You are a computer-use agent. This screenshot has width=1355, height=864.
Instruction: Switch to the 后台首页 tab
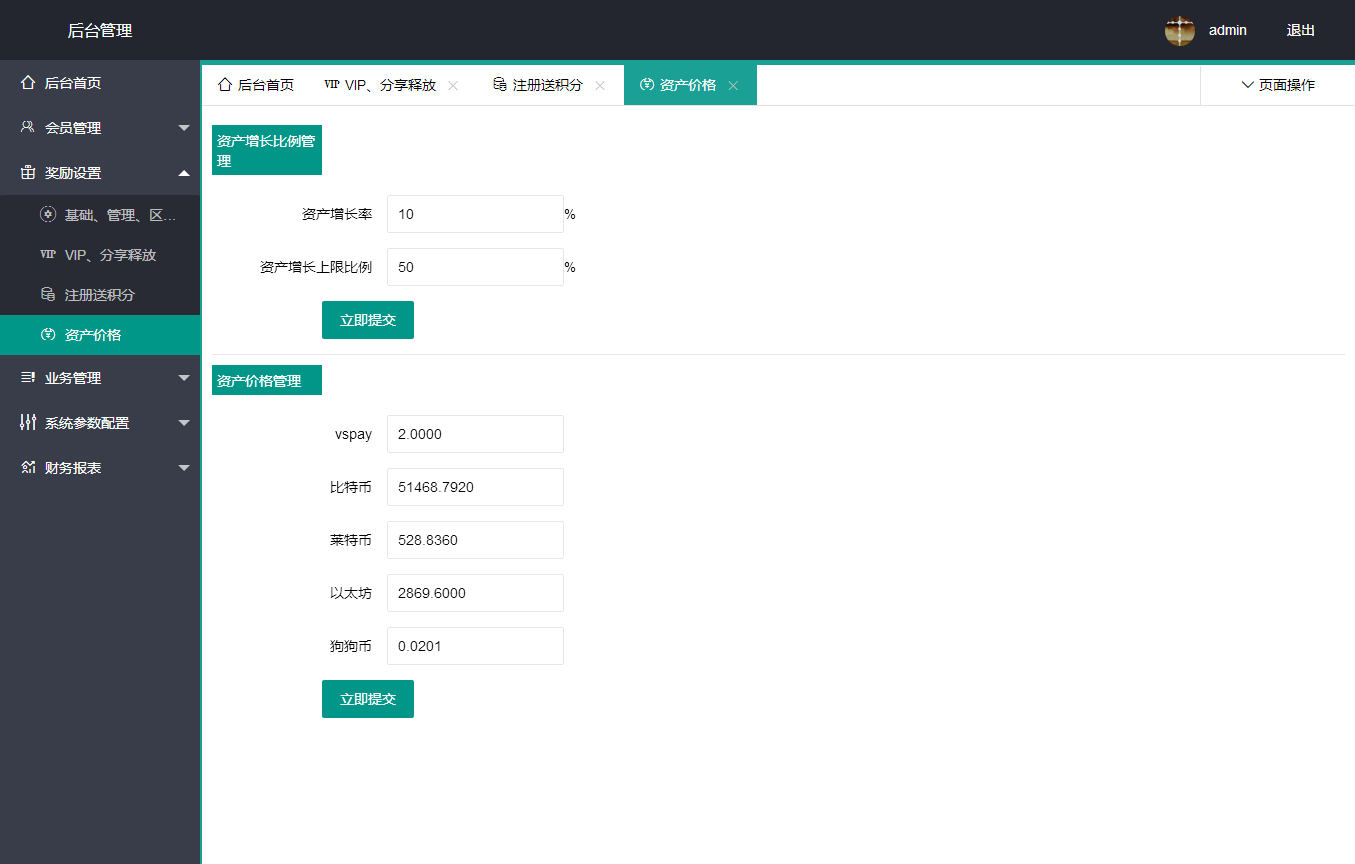(256, 85)
